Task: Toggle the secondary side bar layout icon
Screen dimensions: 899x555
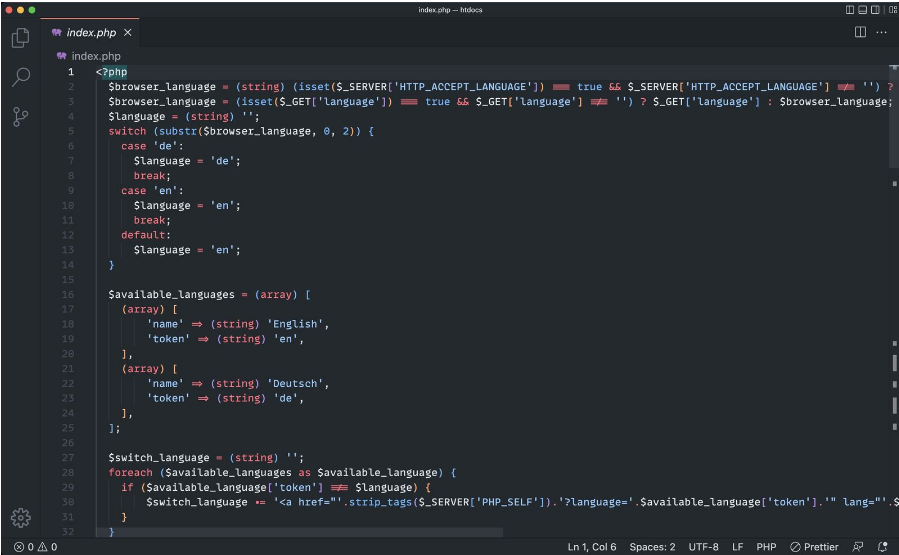Action: pyautogui.click(x=875, y=10)
